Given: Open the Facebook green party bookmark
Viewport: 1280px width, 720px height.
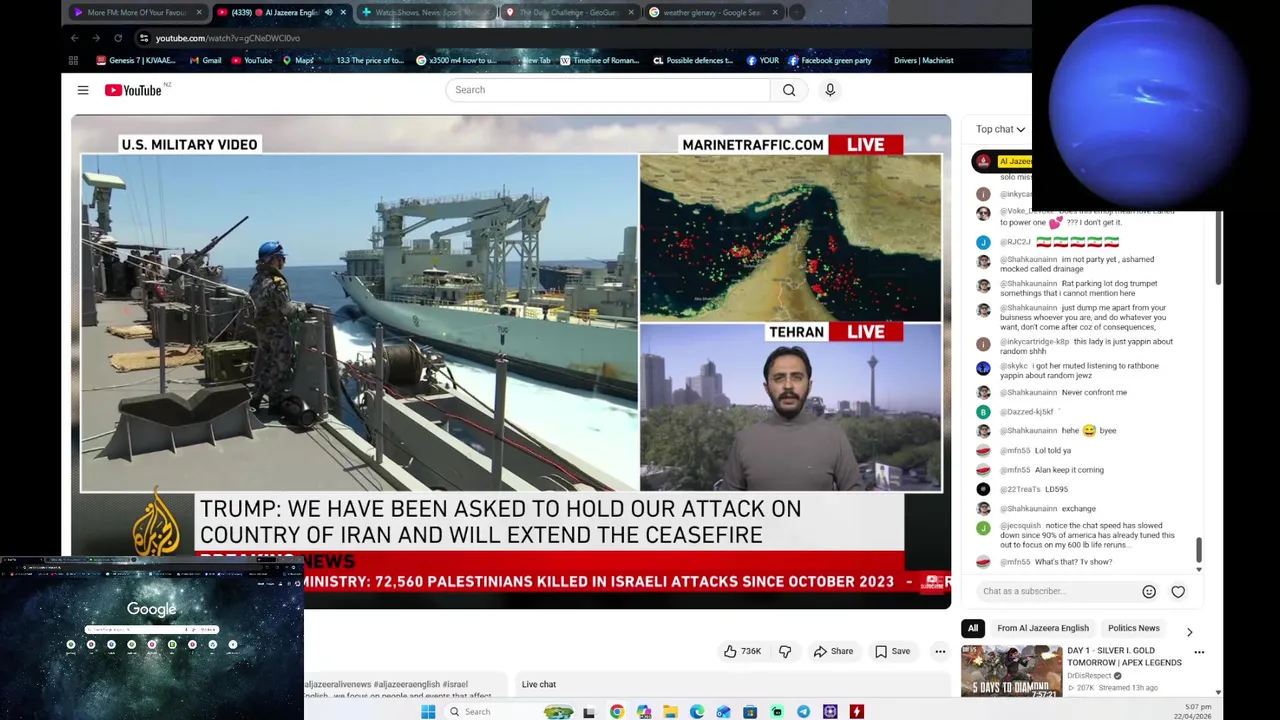Looking at the screenshot, I should point(830,60).
